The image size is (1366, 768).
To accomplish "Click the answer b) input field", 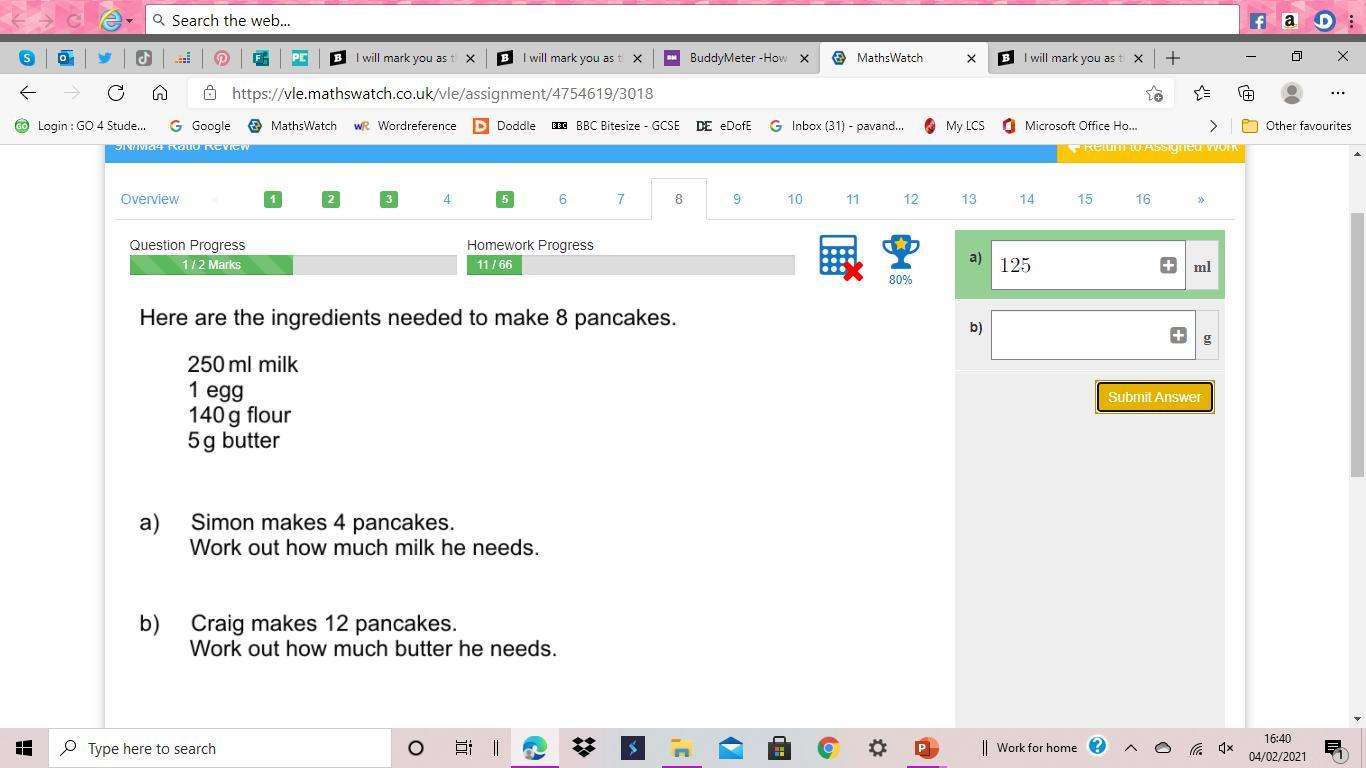I will (1078, 335).
